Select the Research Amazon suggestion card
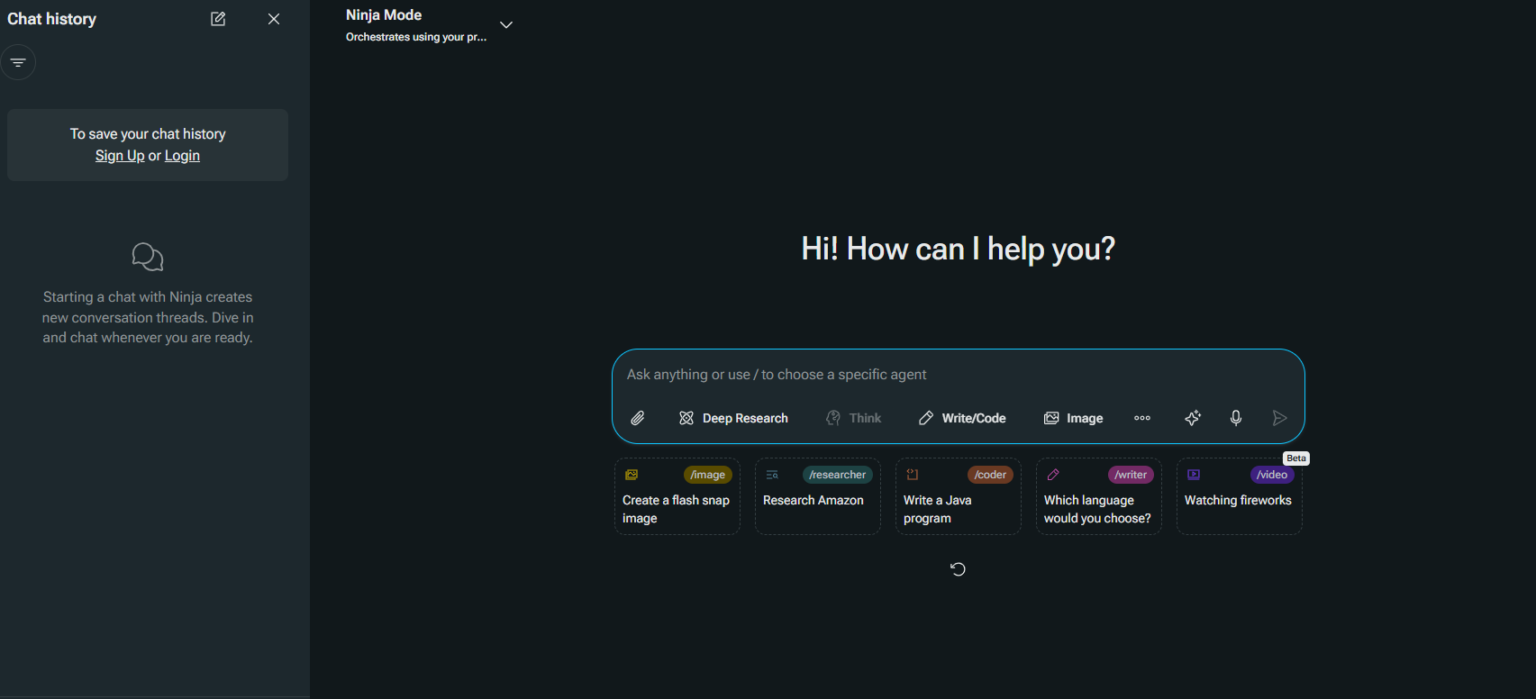The width and height of the screenshot is (1536, 699). (817, 496)
